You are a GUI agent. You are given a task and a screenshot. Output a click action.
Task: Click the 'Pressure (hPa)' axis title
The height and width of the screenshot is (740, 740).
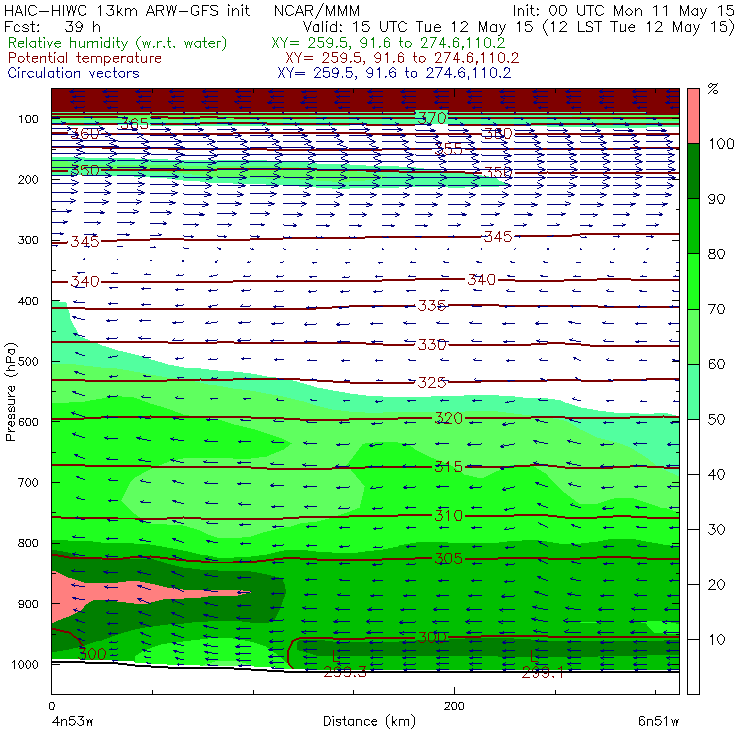click(x=11, y=392)
